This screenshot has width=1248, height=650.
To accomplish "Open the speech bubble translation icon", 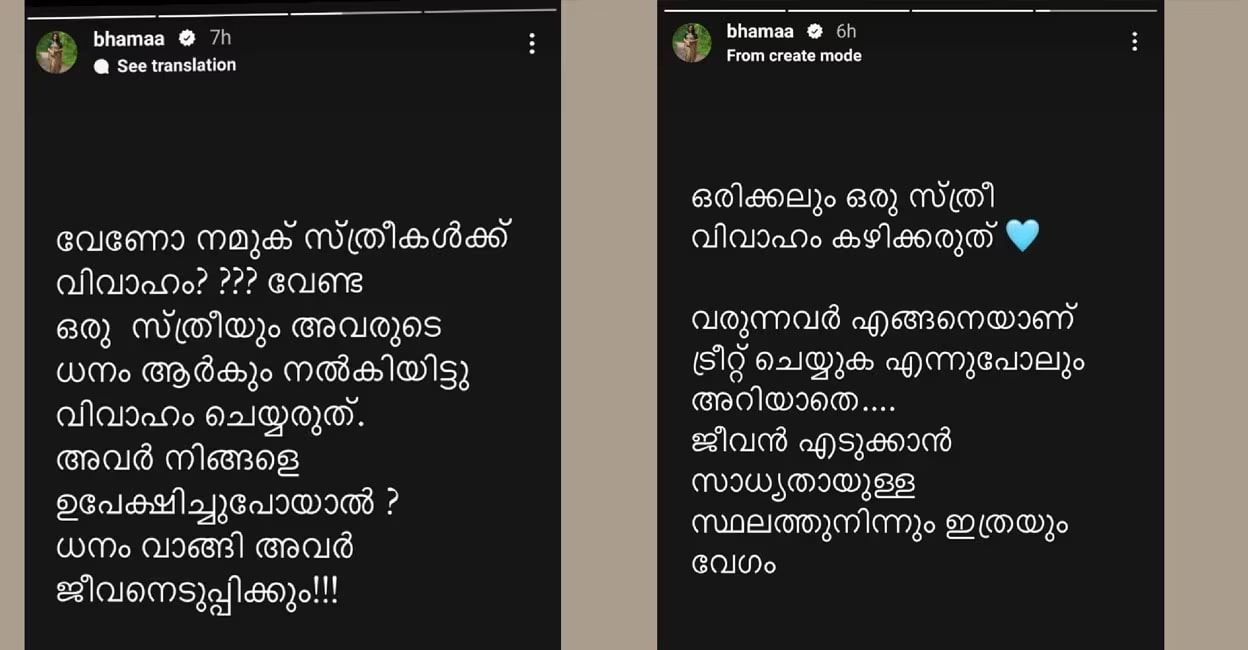I will pyautogui.click(x=100, y=66).
